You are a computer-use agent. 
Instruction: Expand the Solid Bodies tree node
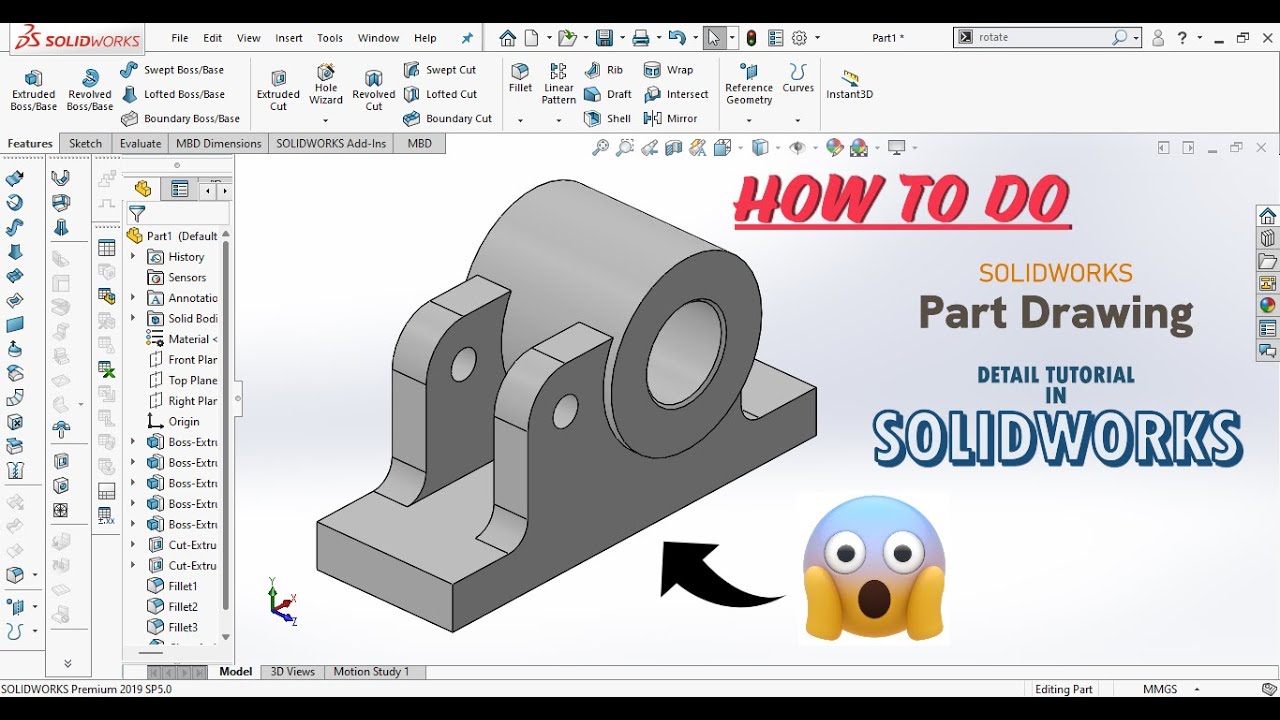(x=133, y=318)
